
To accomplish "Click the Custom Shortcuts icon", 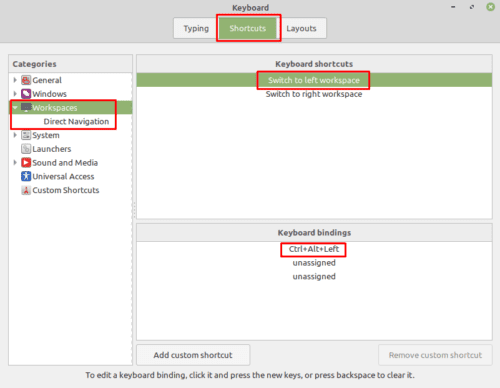I will [26, 190].
